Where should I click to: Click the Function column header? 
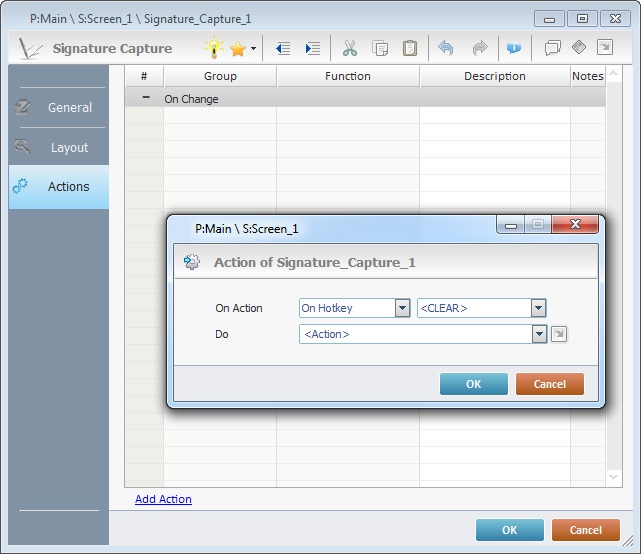pos(348,76)
